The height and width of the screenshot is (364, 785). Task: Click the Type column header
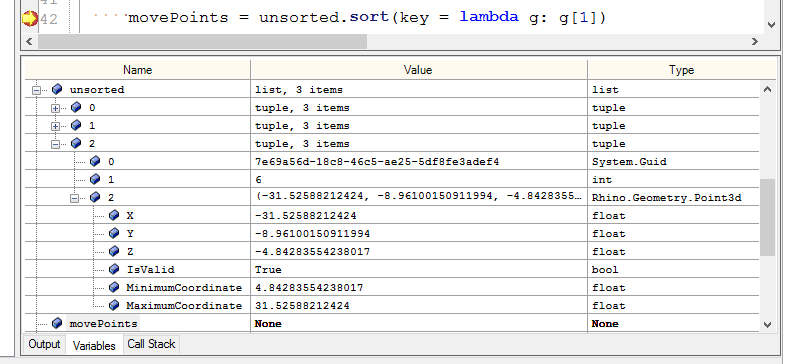[x=681, y=70]
